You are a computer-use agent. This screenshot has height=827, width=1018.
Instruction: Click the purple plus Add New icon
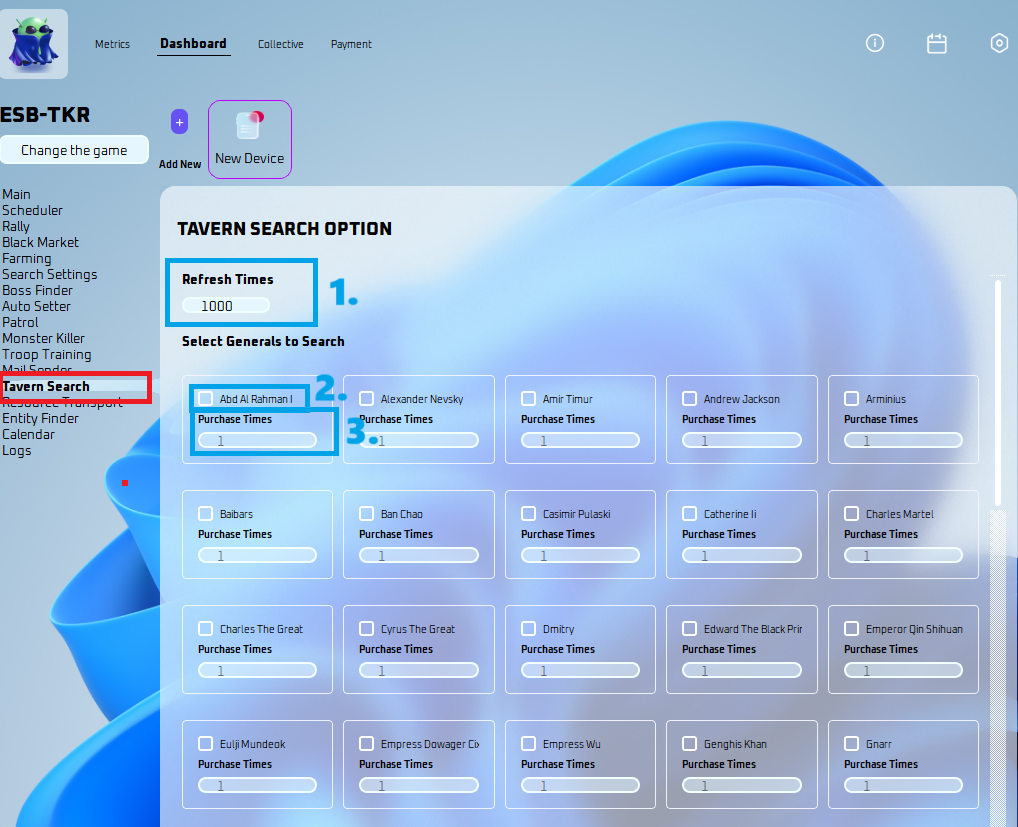click(x=180, y=122)
